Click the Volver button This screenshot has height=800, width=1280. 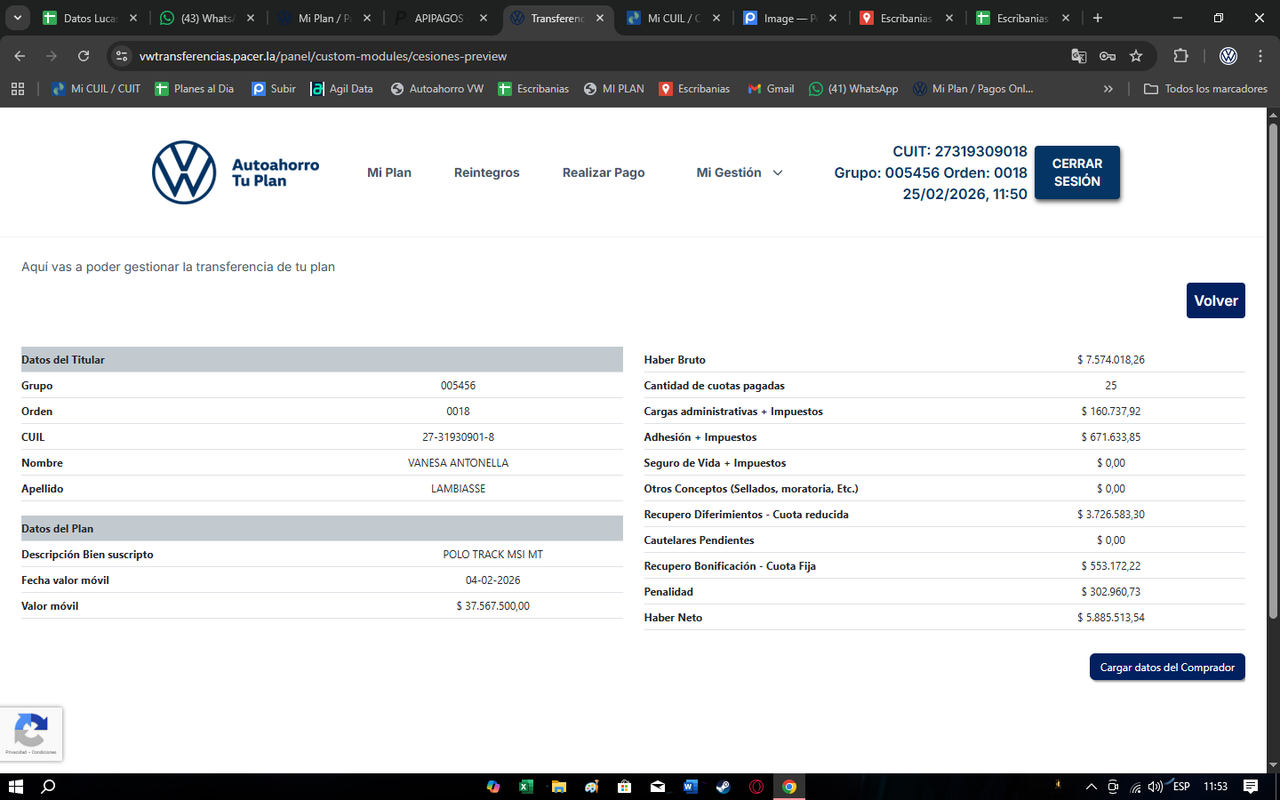point(1216,301)
